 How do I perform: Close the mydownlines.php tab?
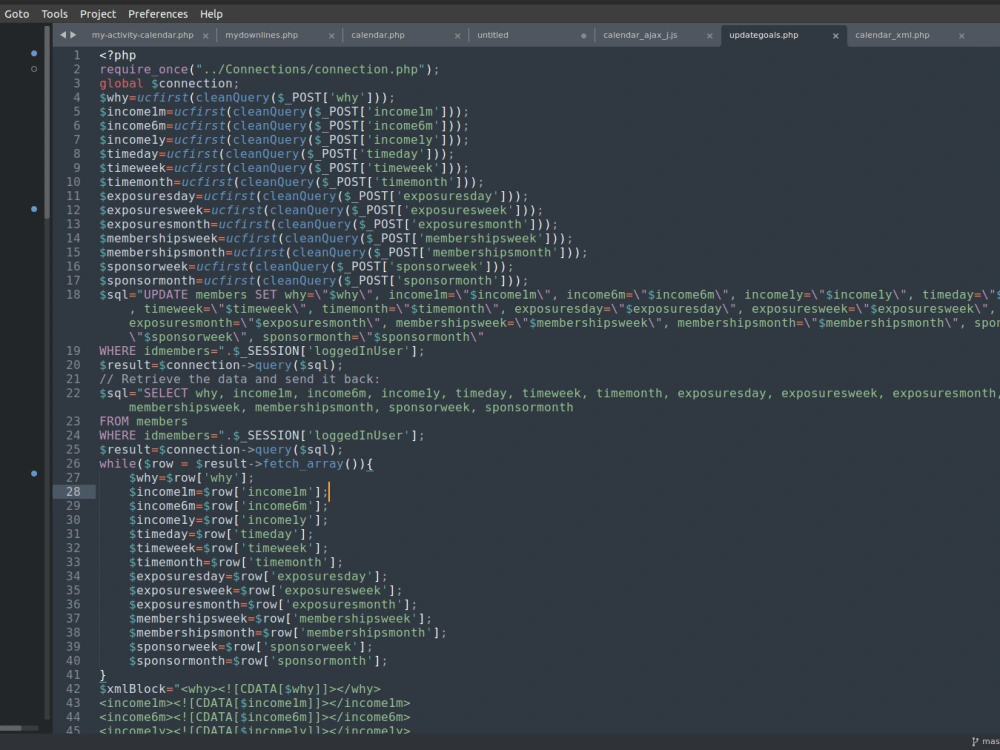coord(331,36)
